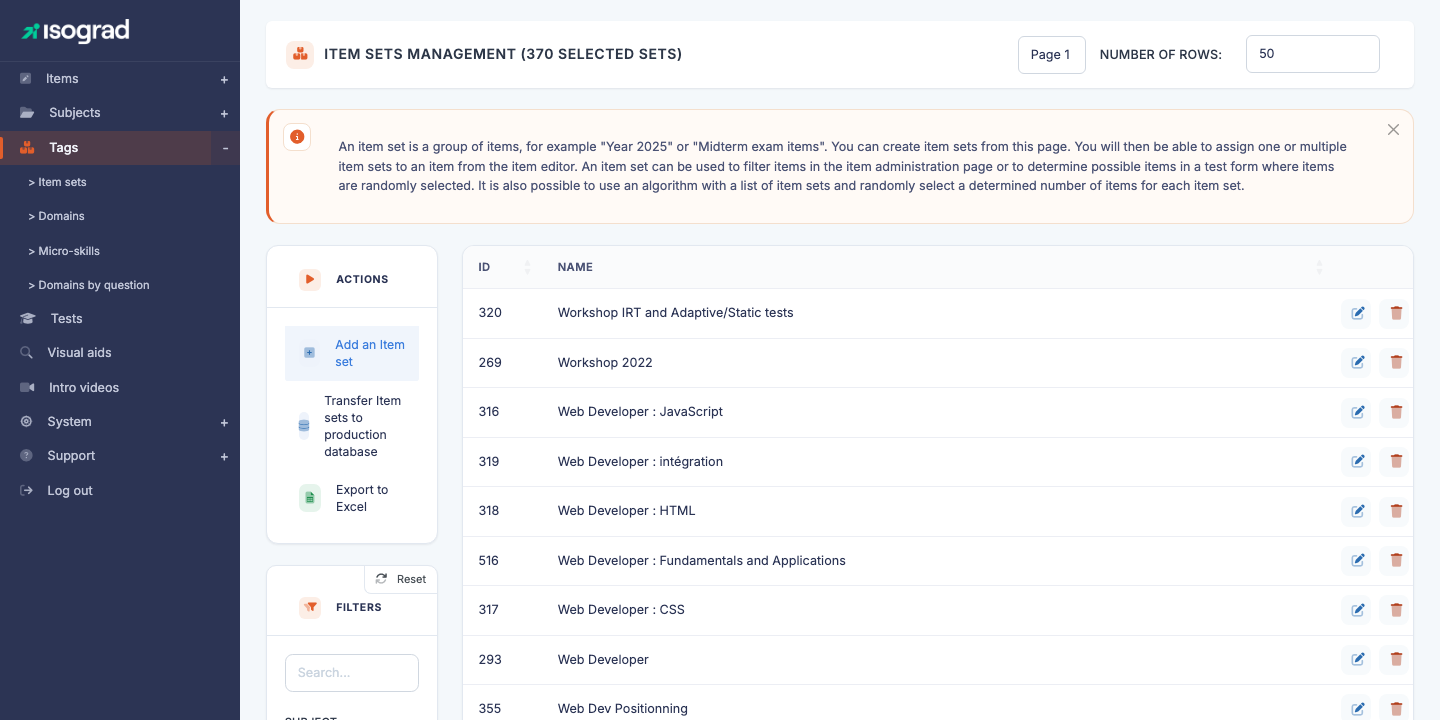The image size is (1440, 720).
Task: Select Tags in the sidebar
Action: click(63, 148)
